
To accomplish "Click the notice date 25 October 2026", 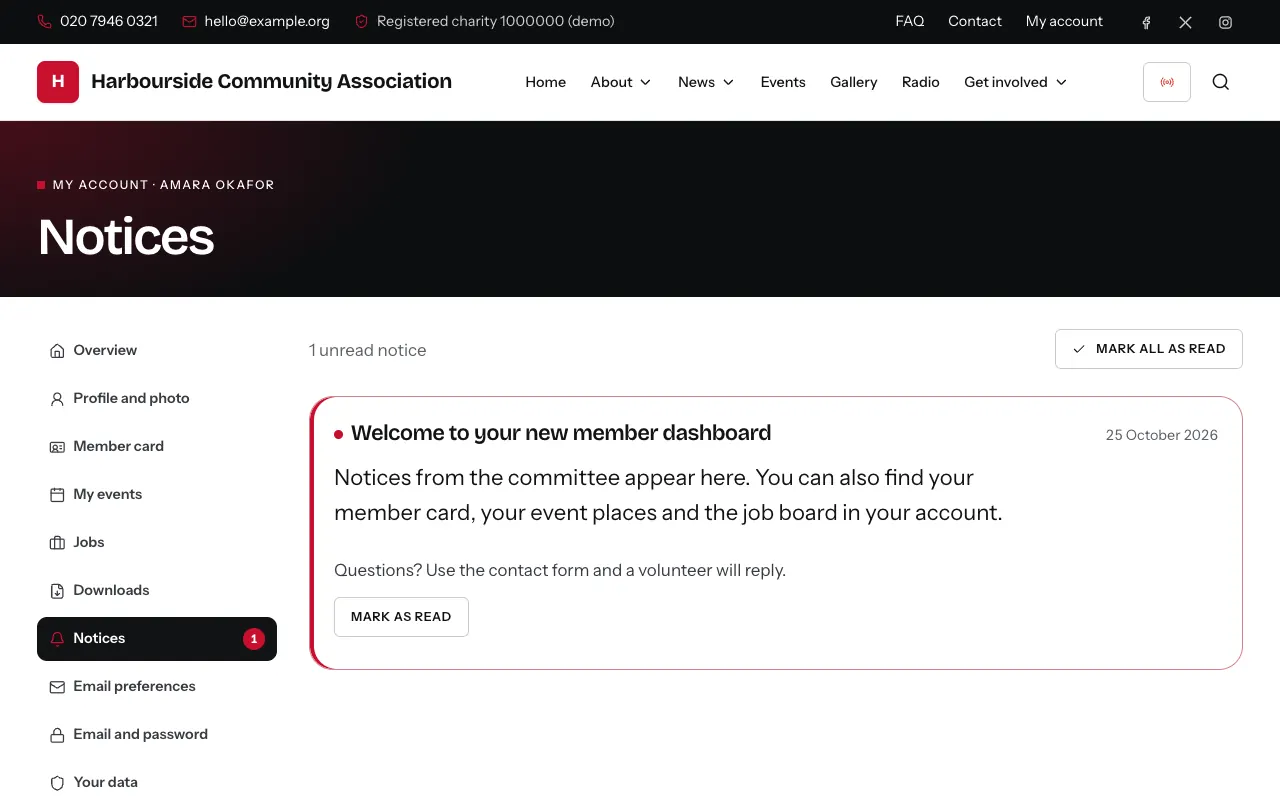I will [1162, 435].
